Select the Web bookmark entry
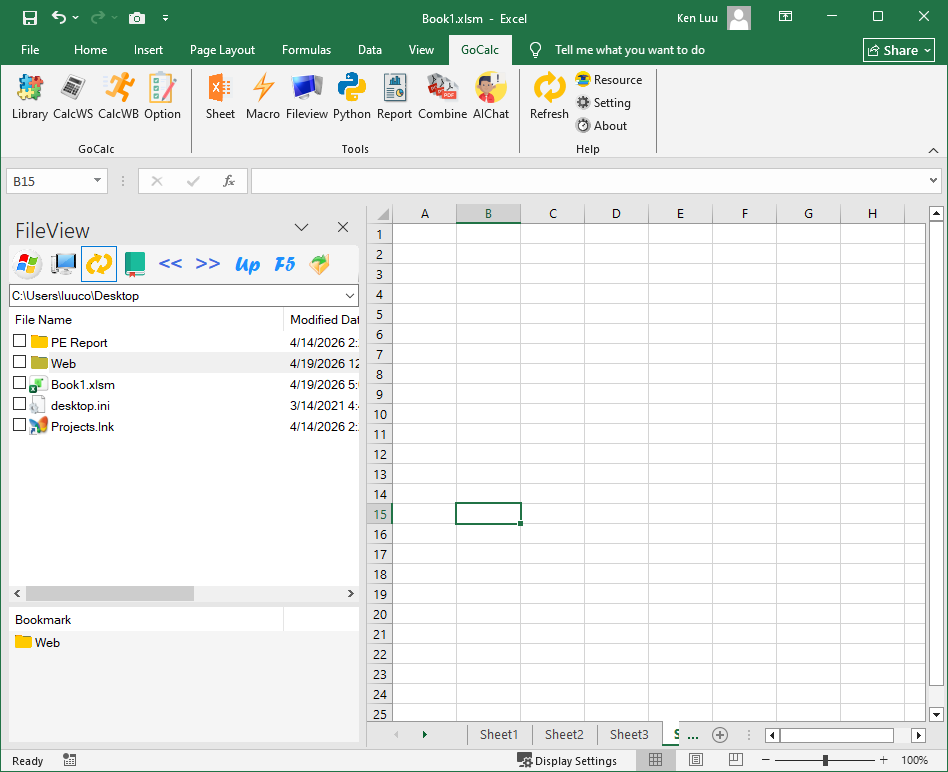The image size is (948, 772). [37, 642]
